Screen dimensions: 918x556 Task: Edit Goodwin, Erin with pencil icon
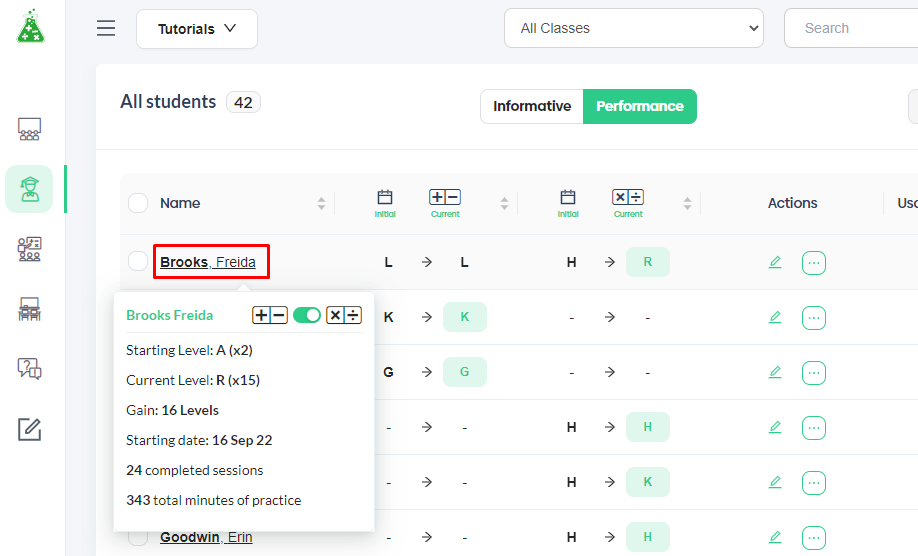[x=775, y=537]
